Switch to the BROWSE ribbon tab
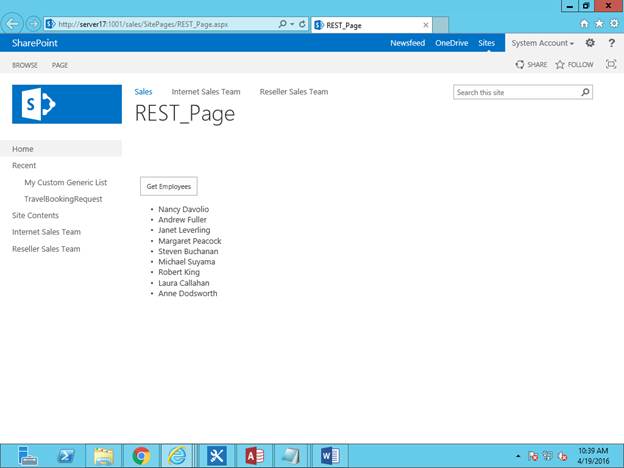 [25, 65]
